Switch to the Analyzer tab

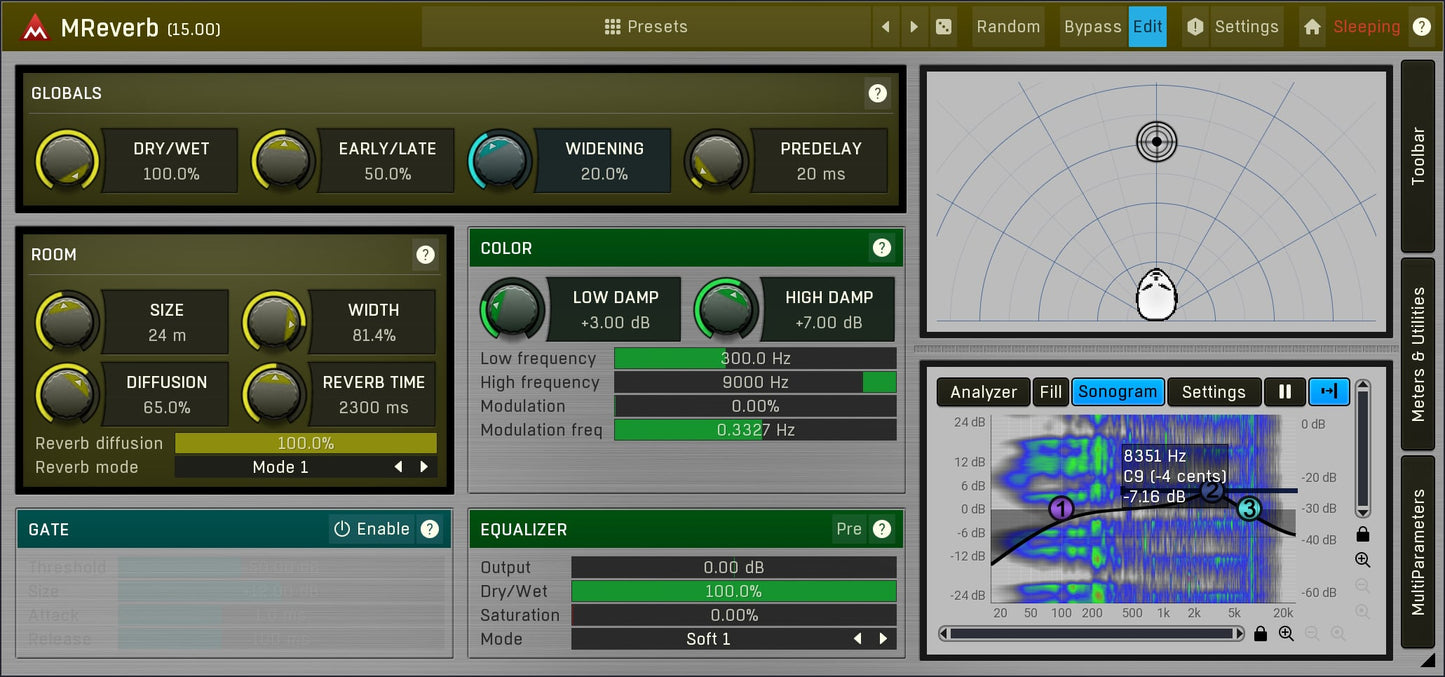coord(983,392)
